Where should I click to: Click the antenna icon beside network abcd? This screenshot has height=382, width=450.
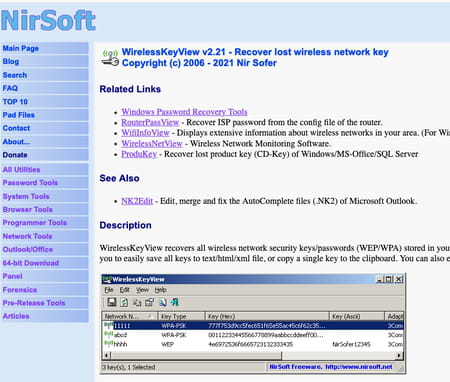pos(109,334)
